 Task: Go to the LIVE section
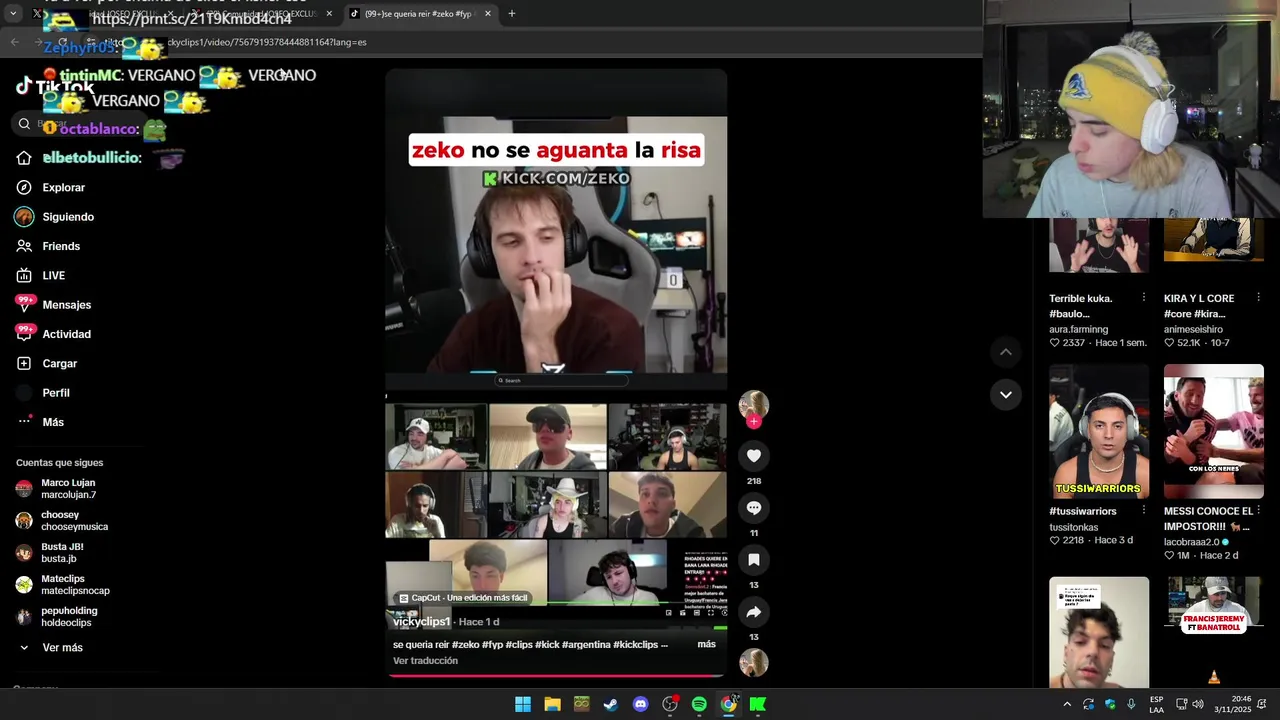coord(53,276)
